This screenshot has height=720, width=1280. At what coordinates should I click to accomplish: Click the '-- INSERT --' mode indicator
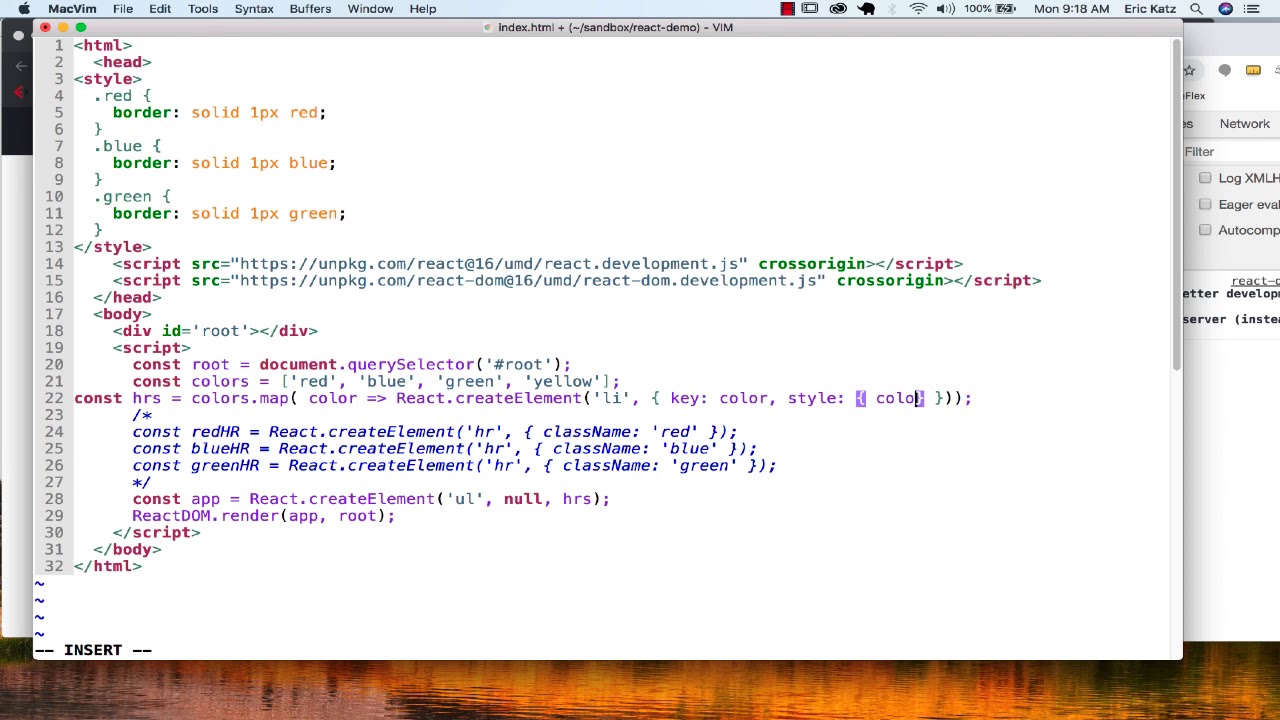point(93,650)
